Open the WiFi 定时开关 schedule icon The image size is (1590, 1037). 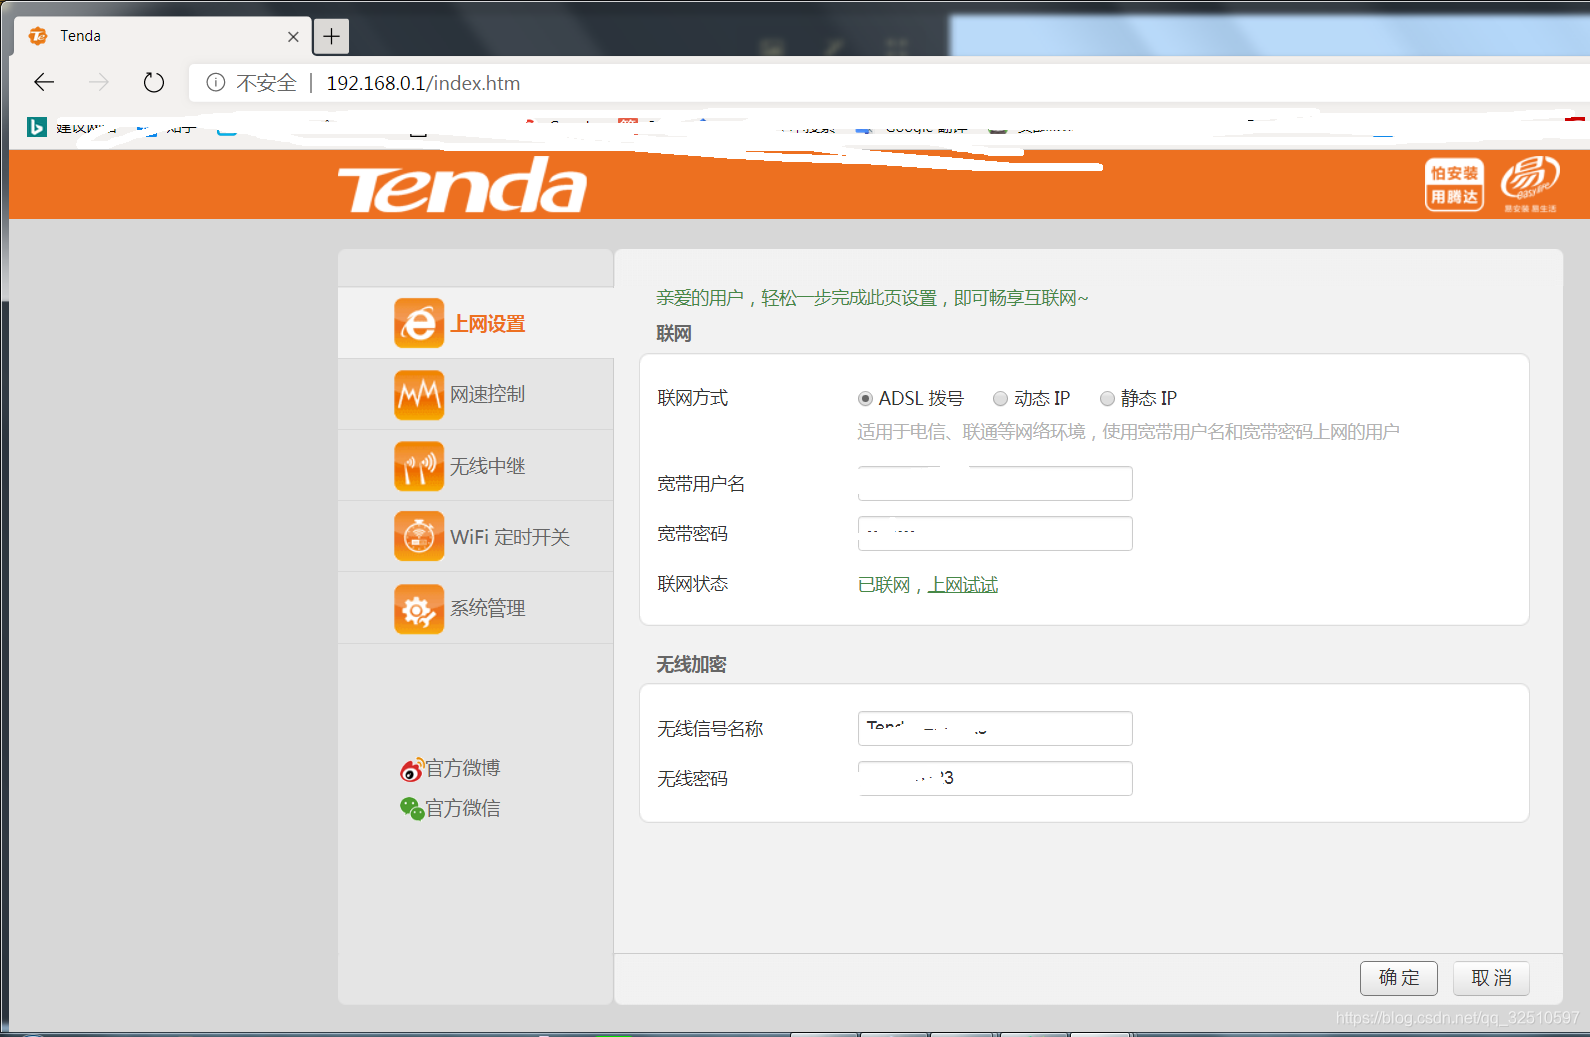coord(419,537)
